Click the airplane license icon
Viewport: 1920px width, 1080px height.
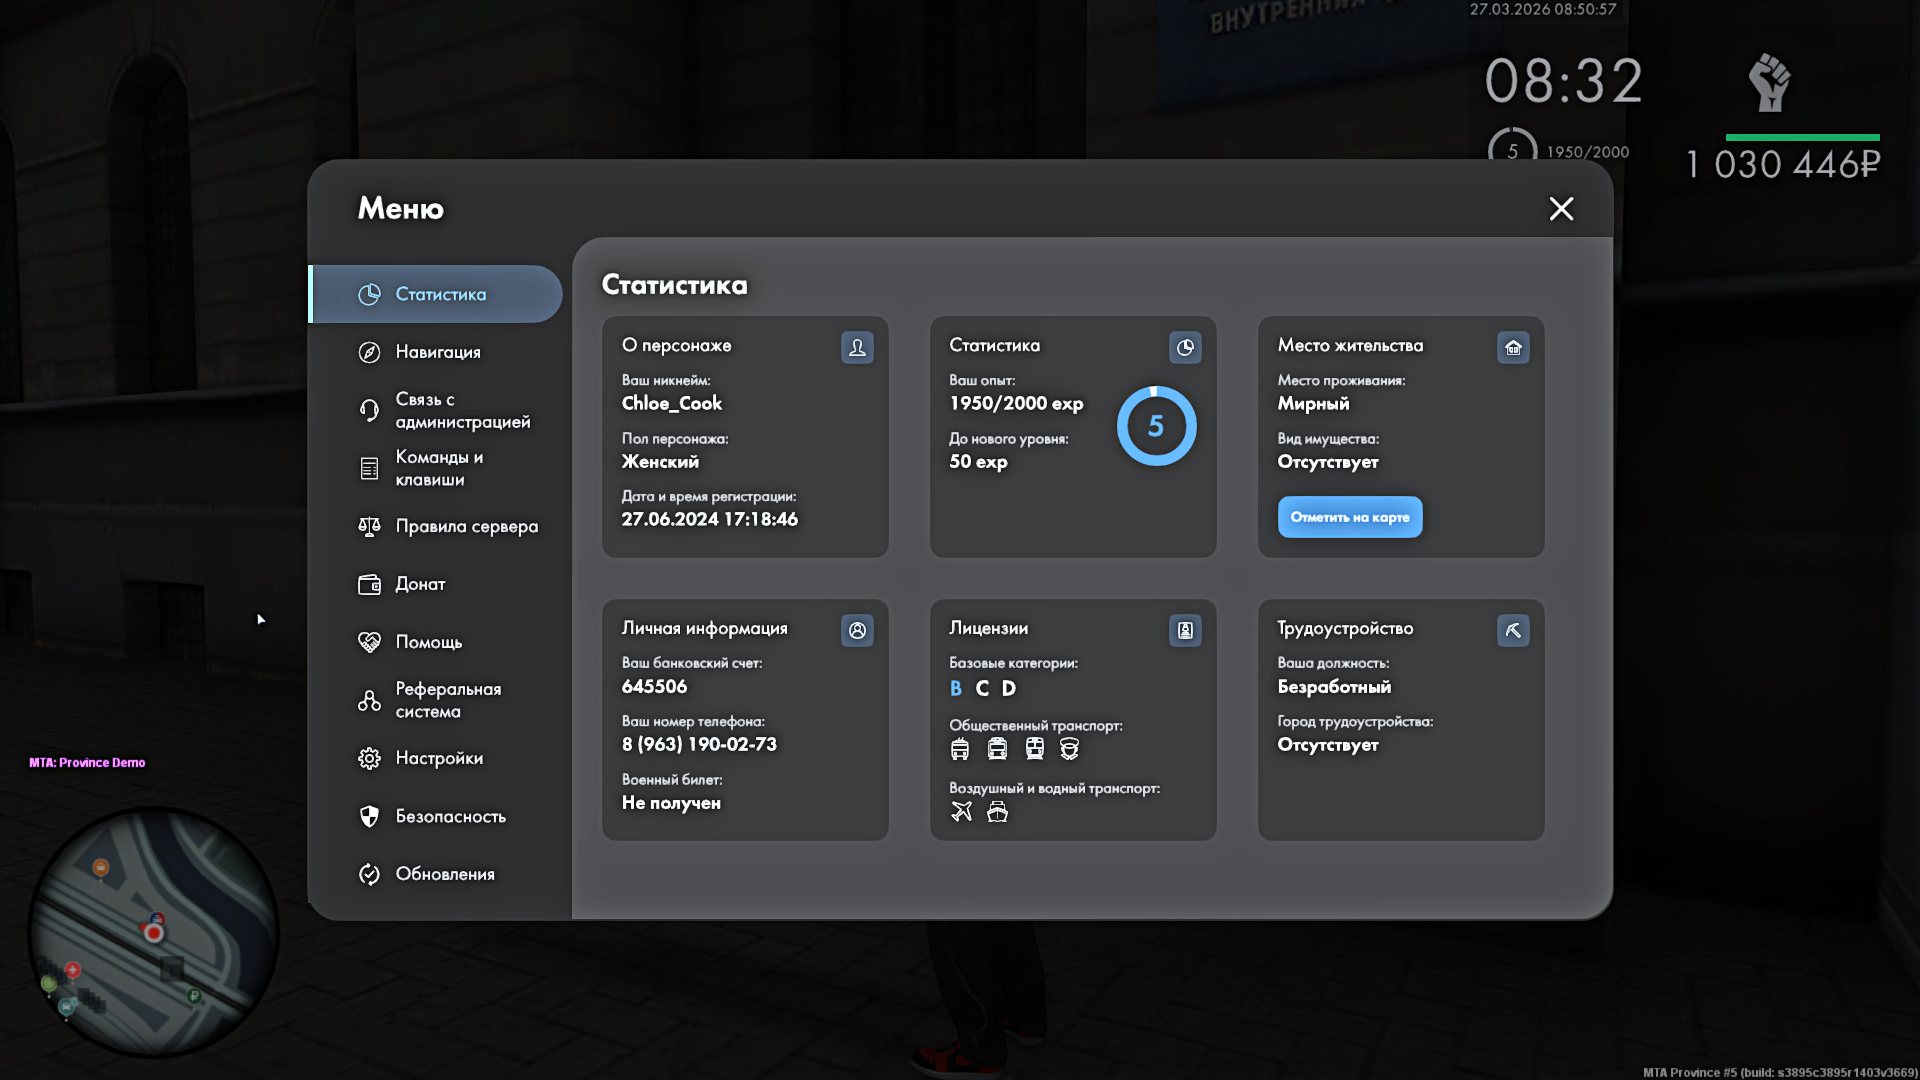tap(961, 811)
